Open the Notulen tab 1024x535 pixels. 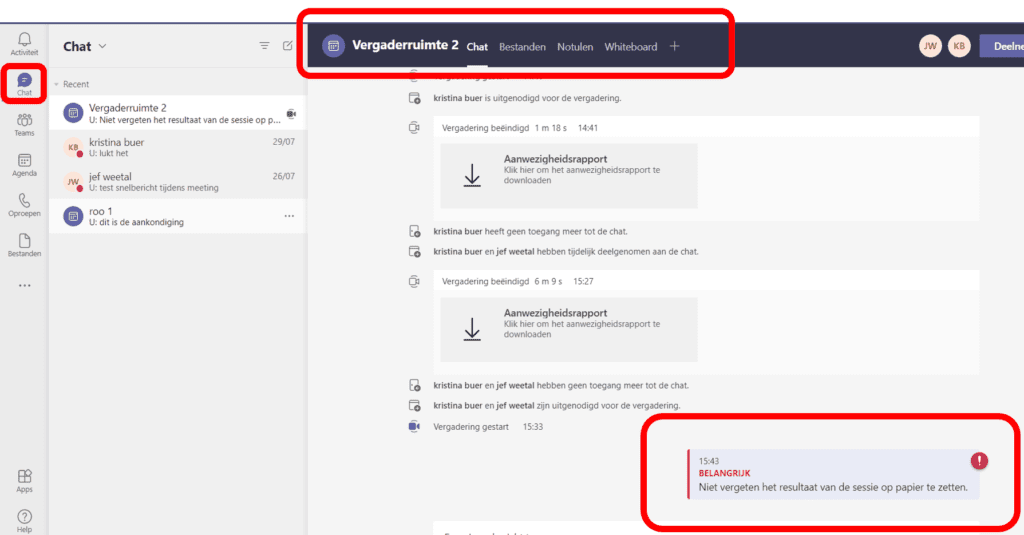pos(575,47)
